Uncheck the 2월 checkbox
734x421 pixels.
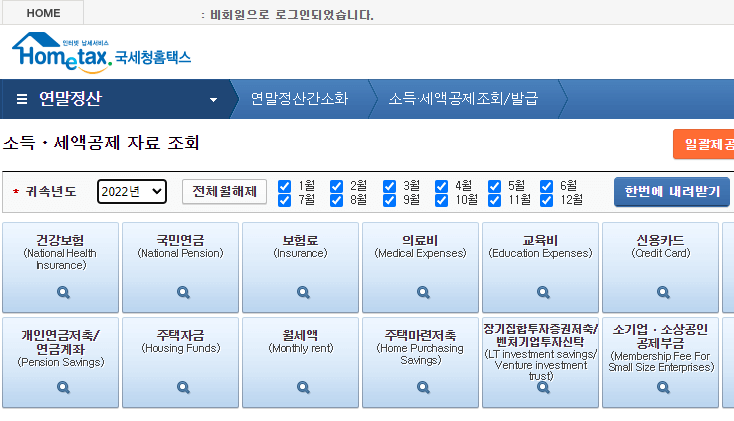(336, 186)
